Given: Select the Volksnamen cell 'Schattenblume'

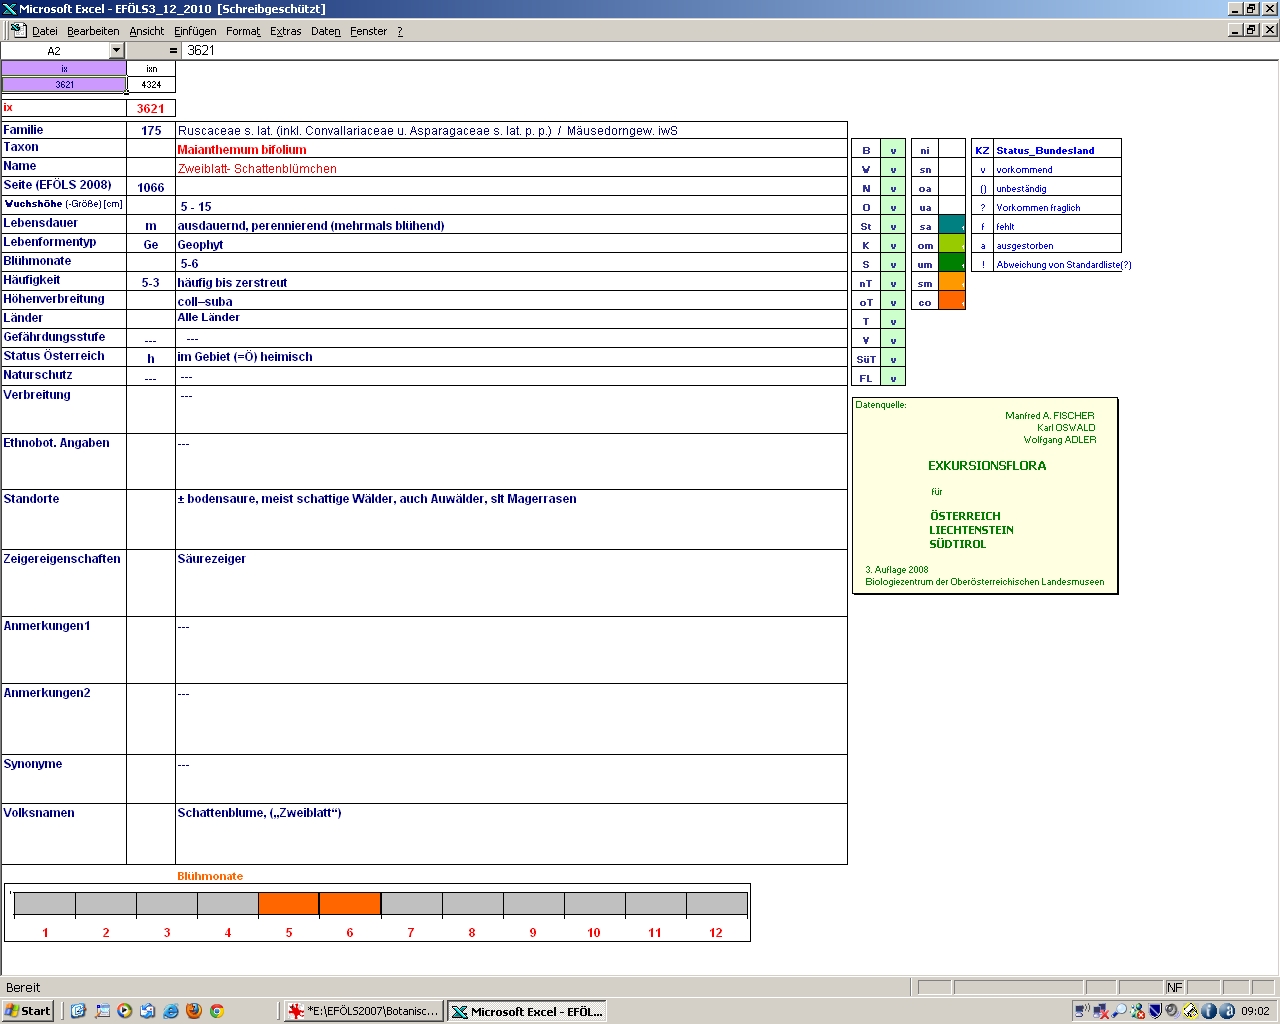Looking at the screenshot, I should pos(511,833).
